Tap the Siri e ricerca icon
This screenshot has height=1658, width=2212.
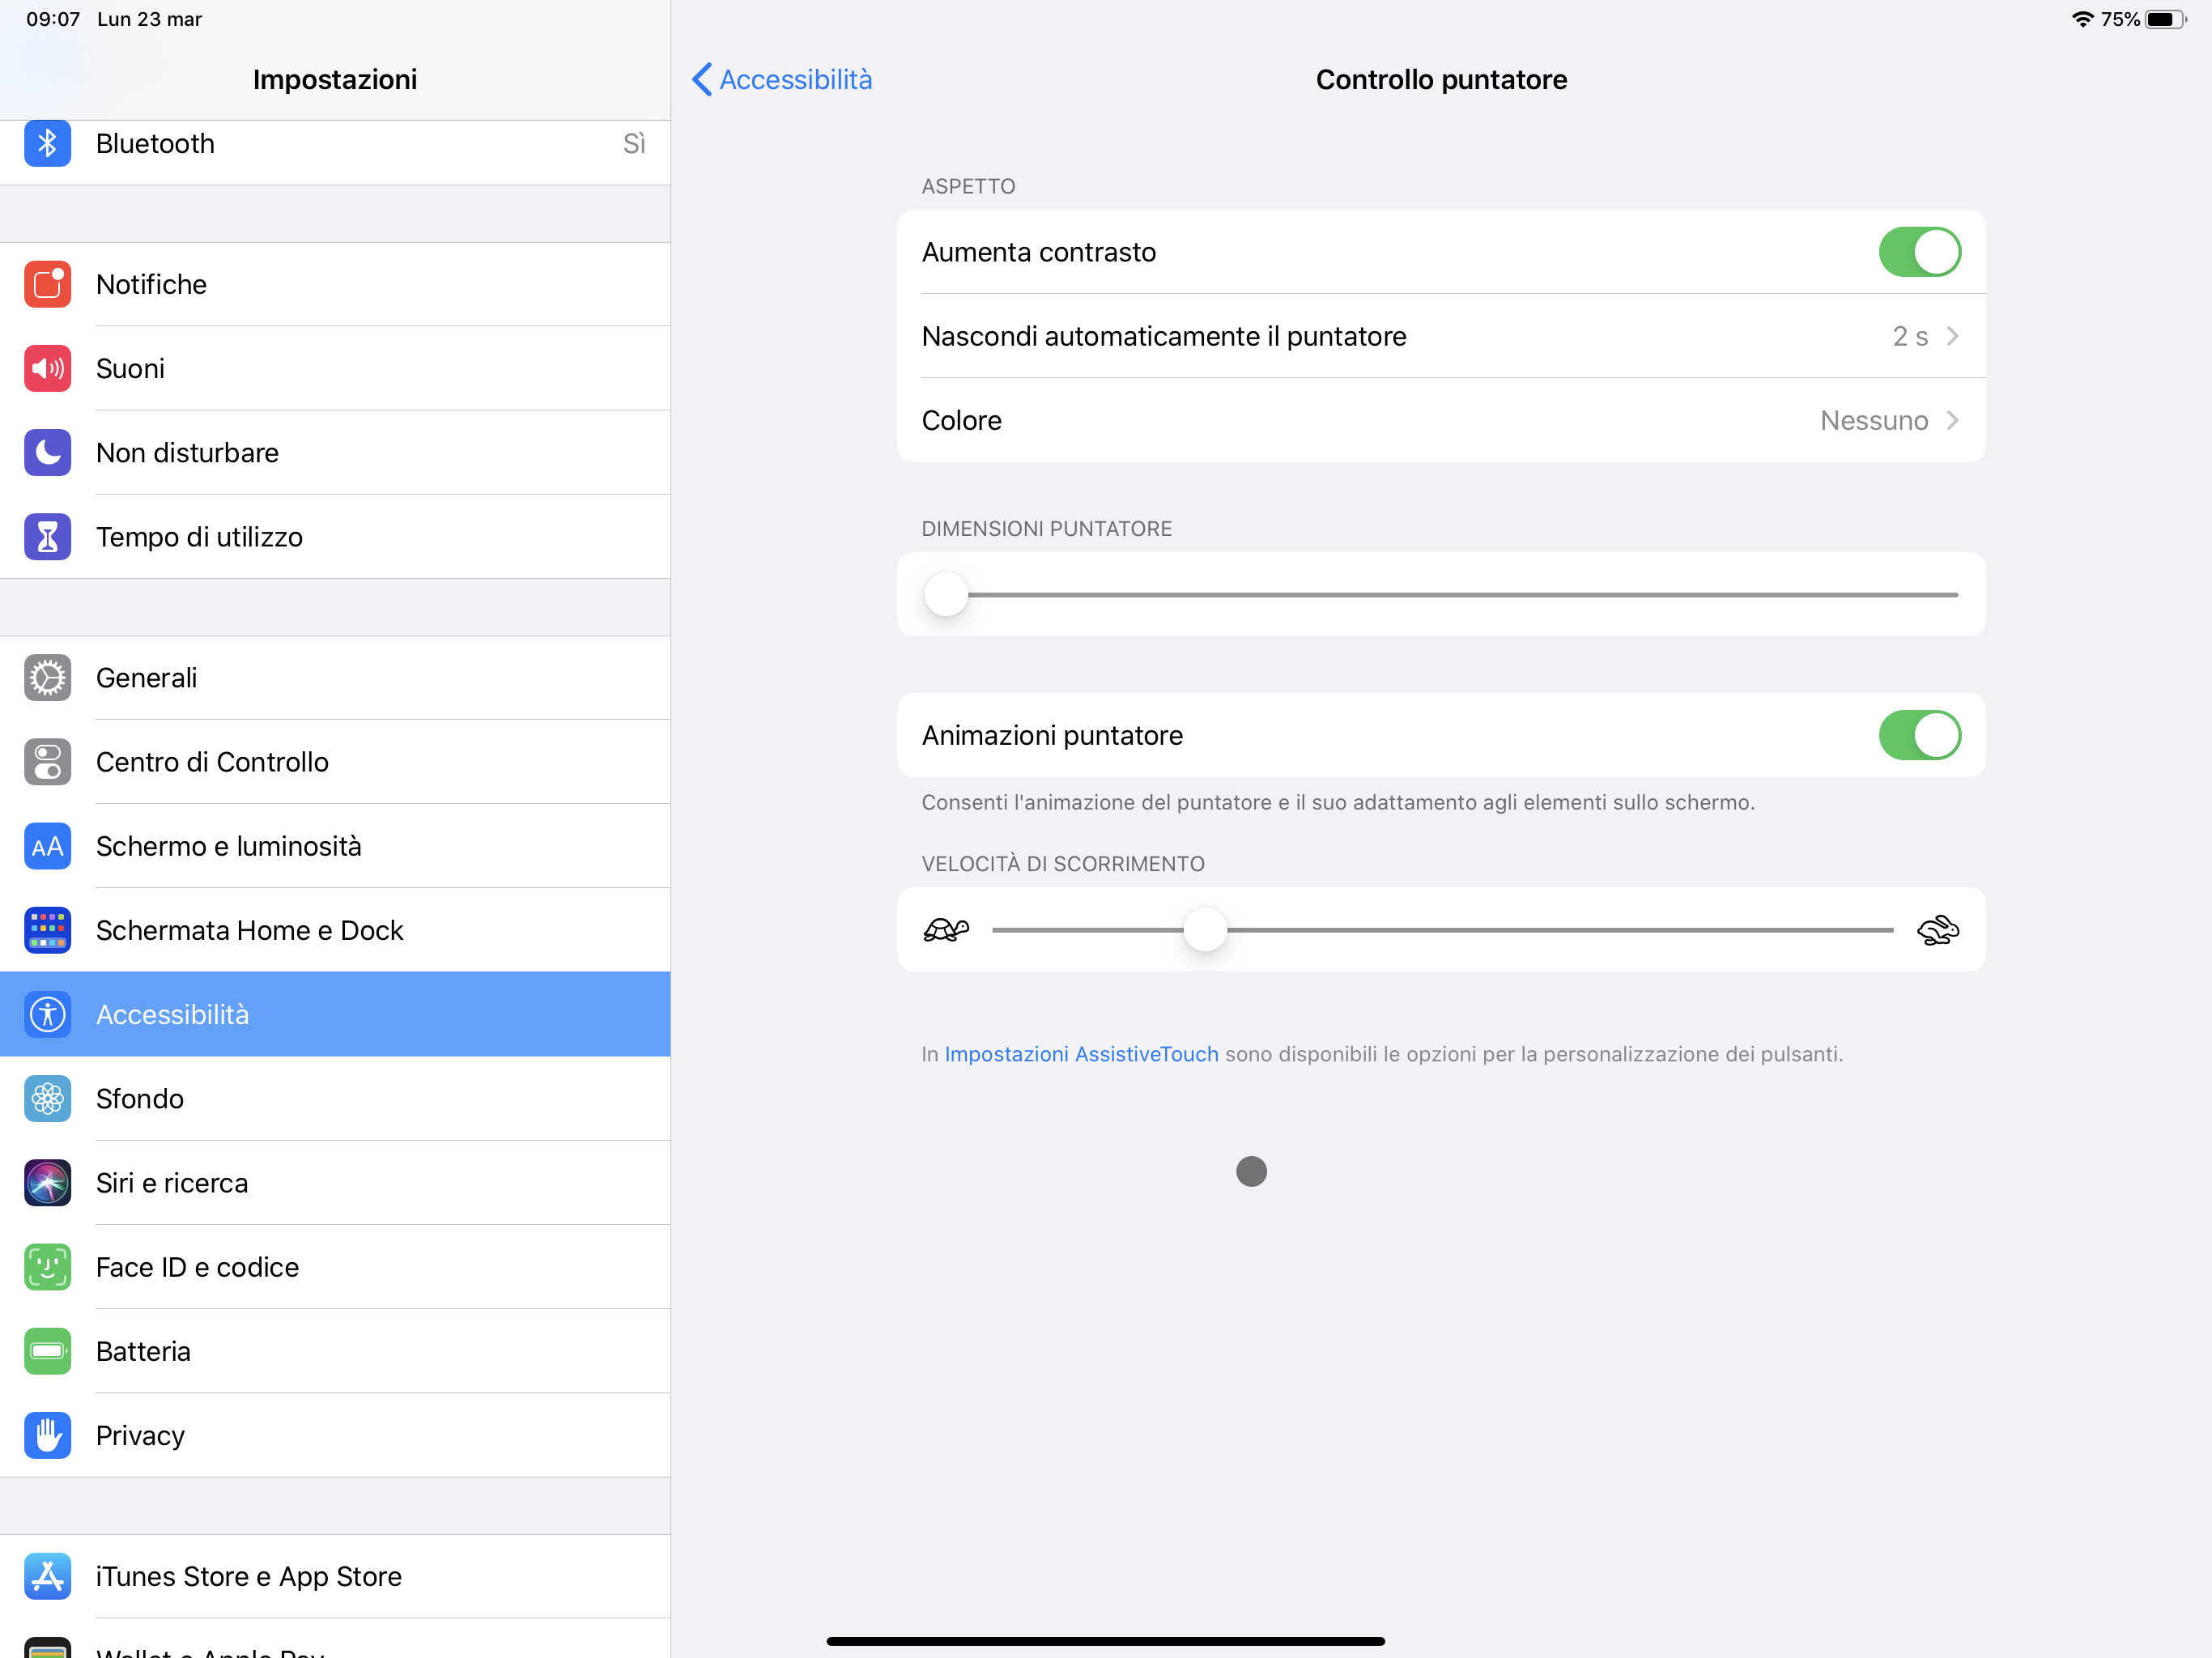point(47,1183)
